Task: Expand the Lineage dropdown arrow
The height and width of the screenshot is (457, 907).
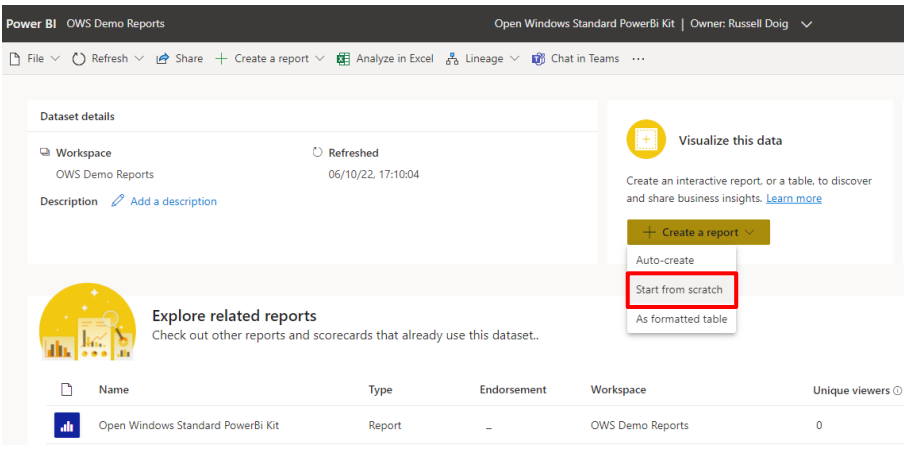Action: click(x=514, y=58)
